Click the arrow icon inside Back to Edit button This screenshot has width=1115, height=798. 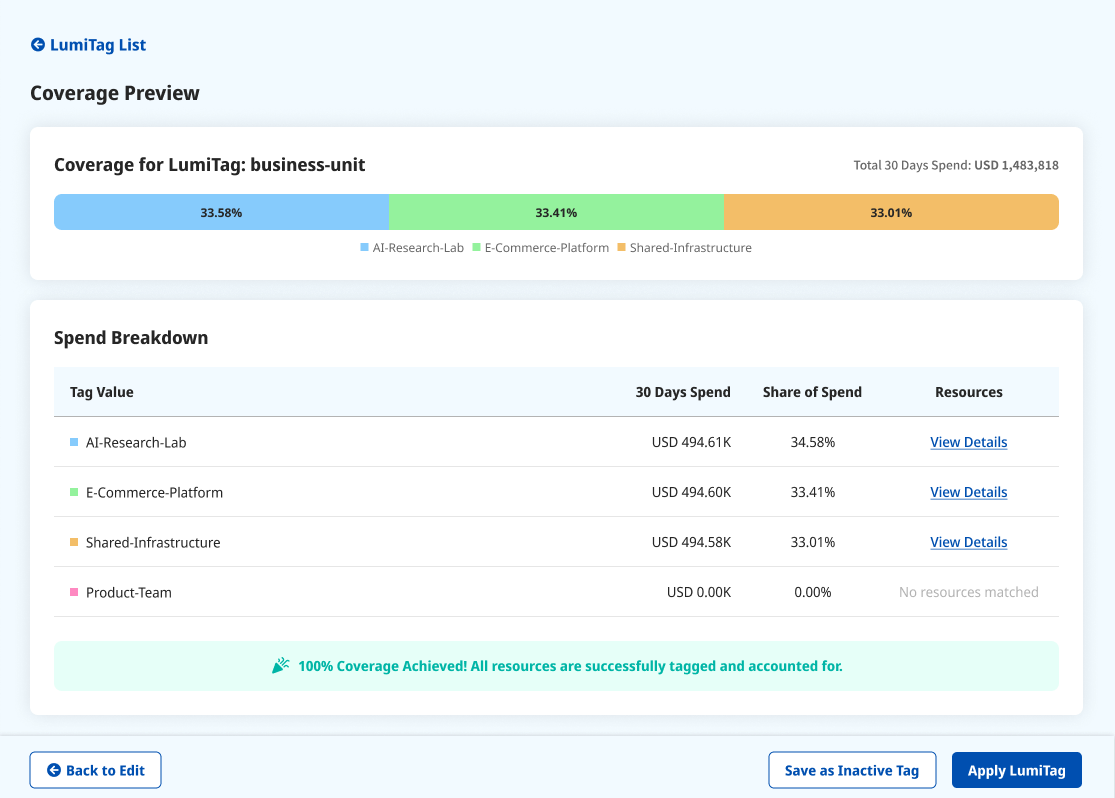tap(53, 770)
